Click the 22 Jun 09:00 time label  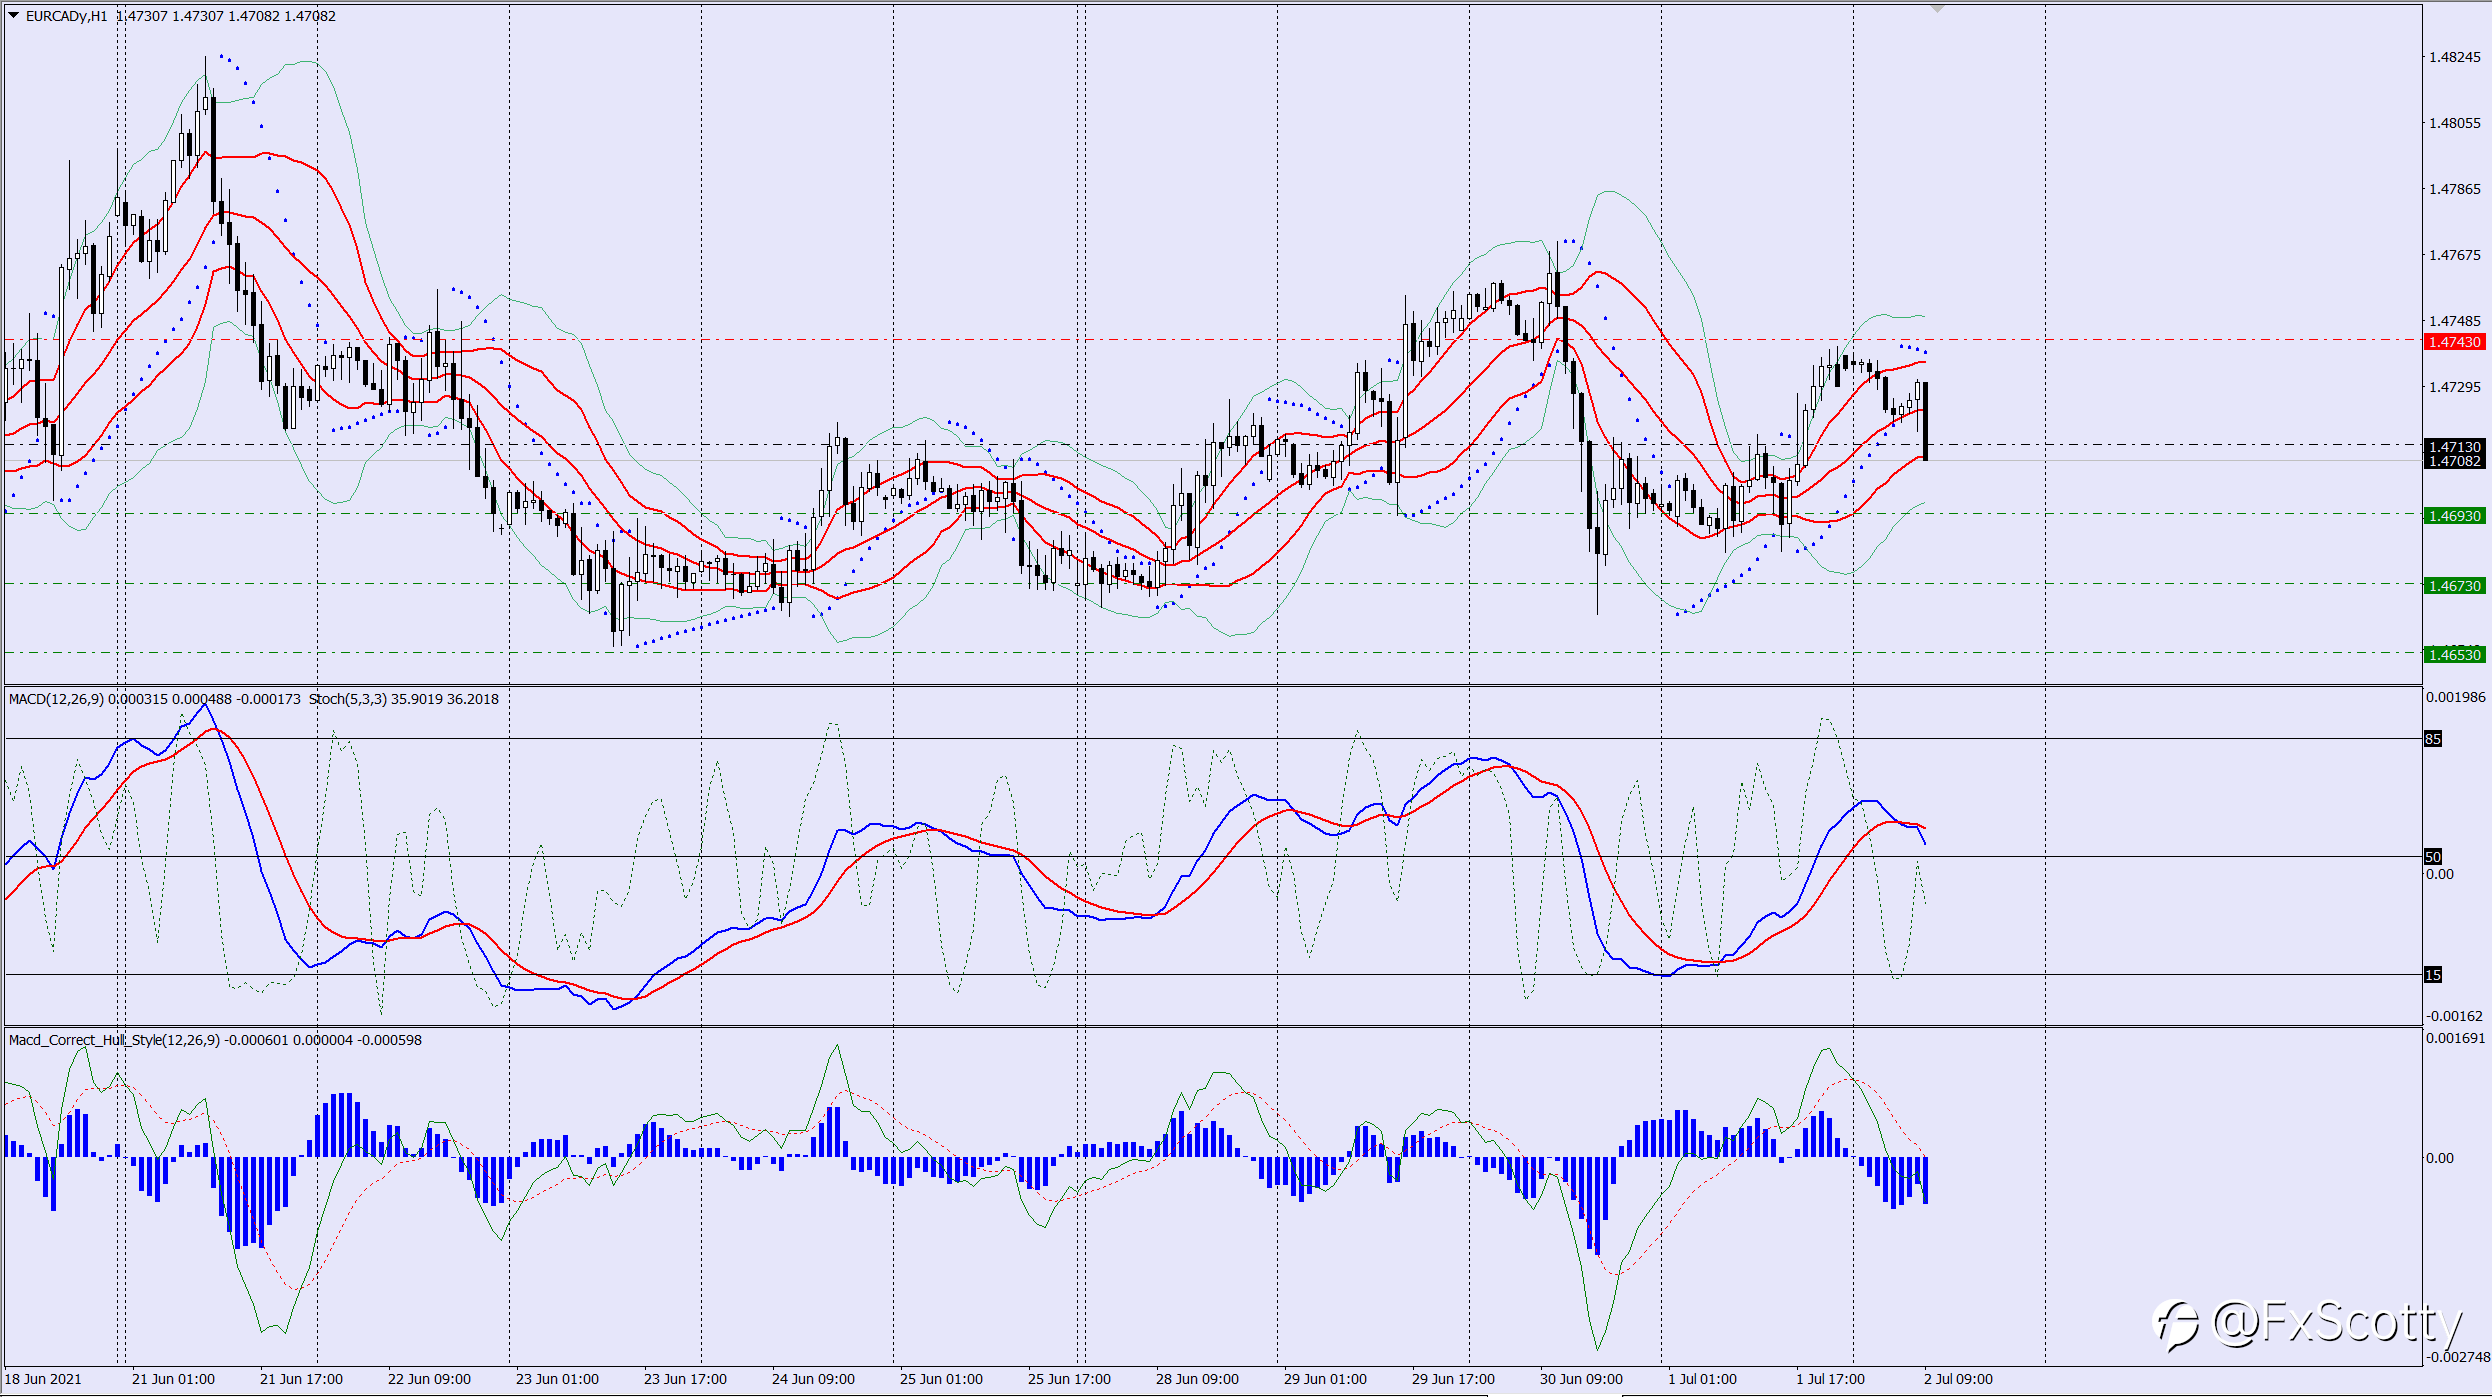(429, 1379)
